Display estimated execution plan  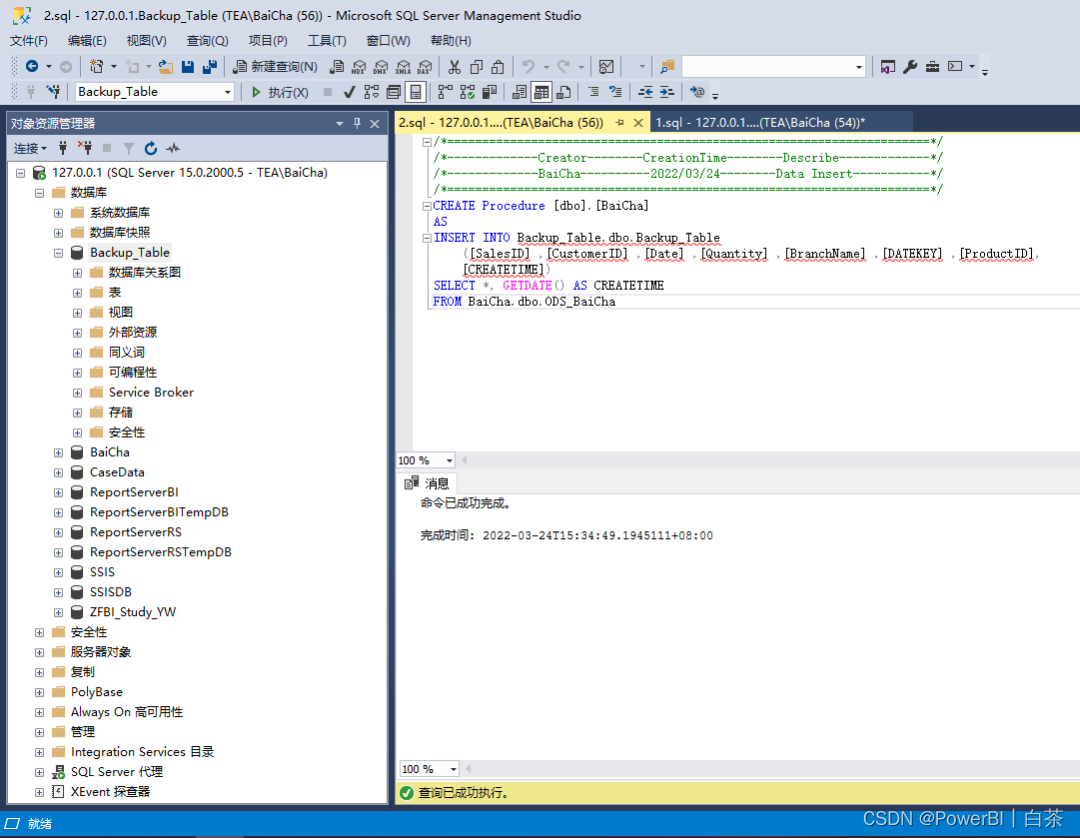371,92
